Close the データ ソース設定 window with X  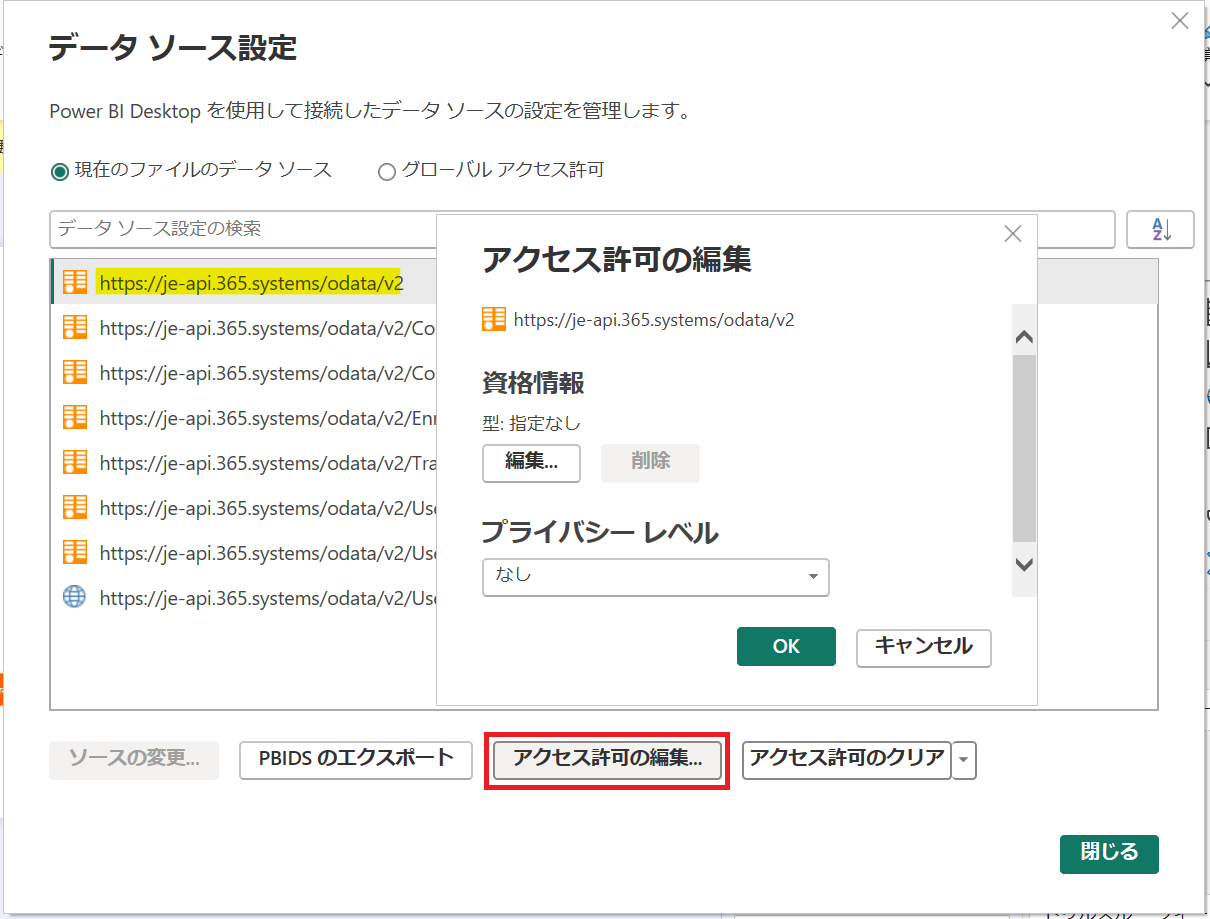[1180, 21]
